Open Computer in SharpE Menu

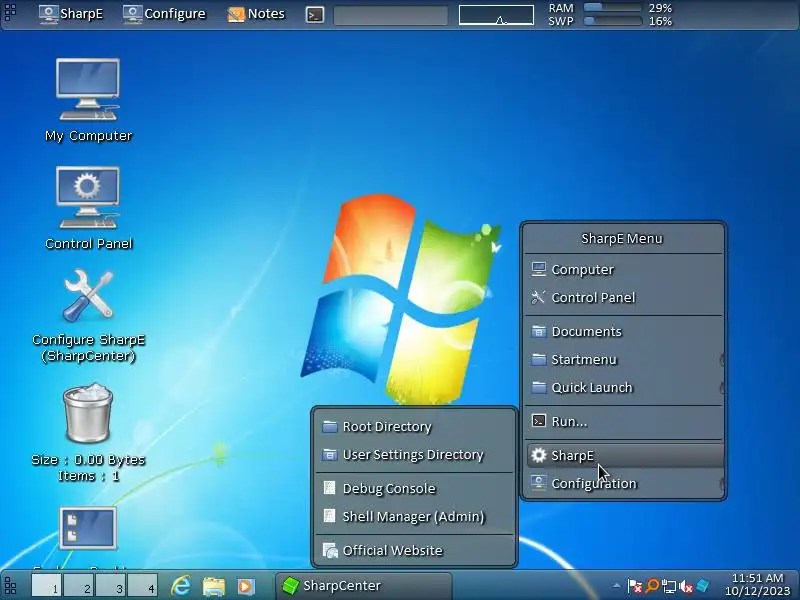point(623,269)
